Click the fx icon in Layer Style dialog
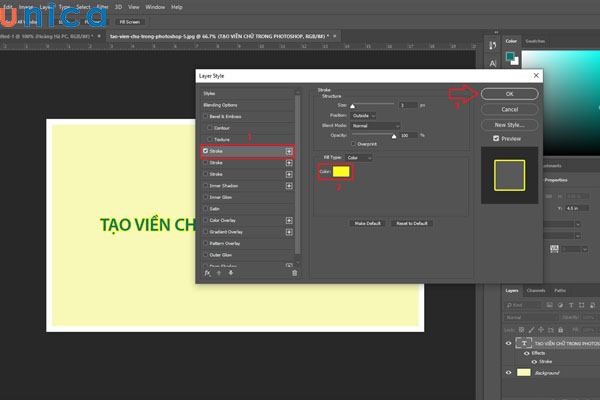 click(208, 272)
